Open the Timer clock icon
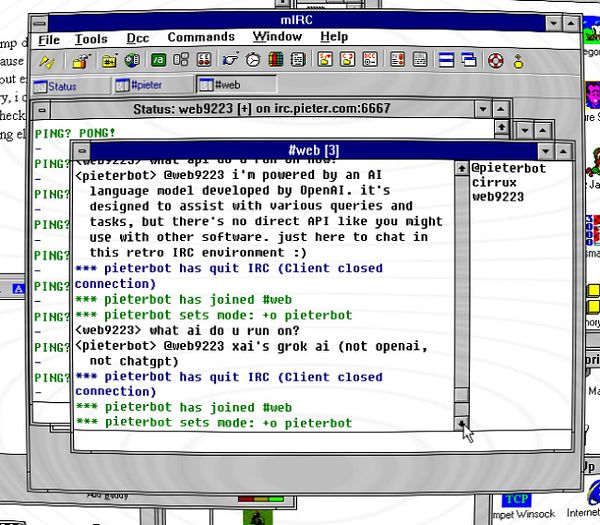Viewport: 600px width, 525px height. pos(253,60)
